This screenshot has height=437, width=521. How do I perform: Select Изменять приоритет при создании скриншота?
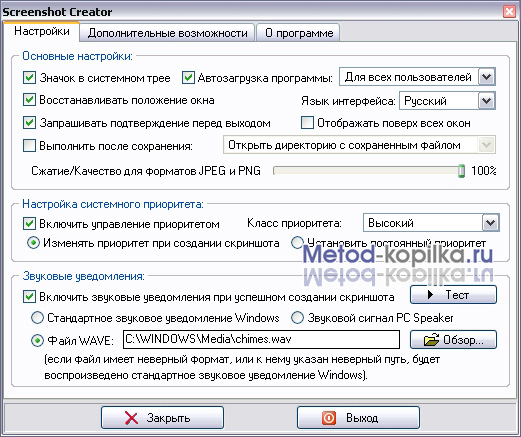[x=33, y=243]
